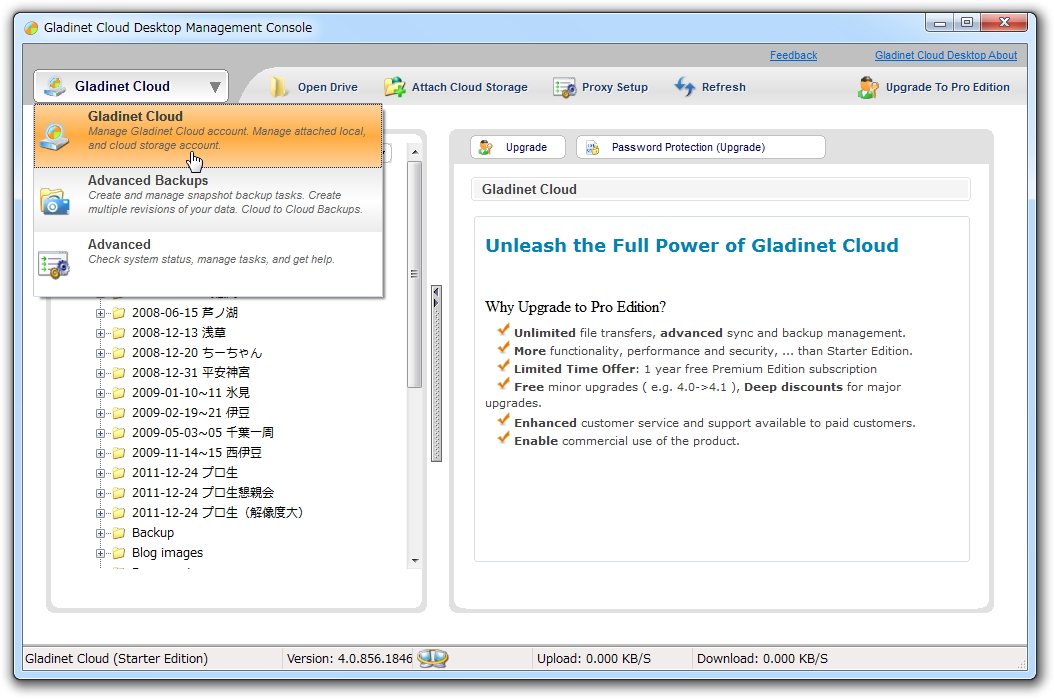The width and height of the screenshot is (1054, 699).
Task: Click the Refresh label
Action: [x=723, y=87]
